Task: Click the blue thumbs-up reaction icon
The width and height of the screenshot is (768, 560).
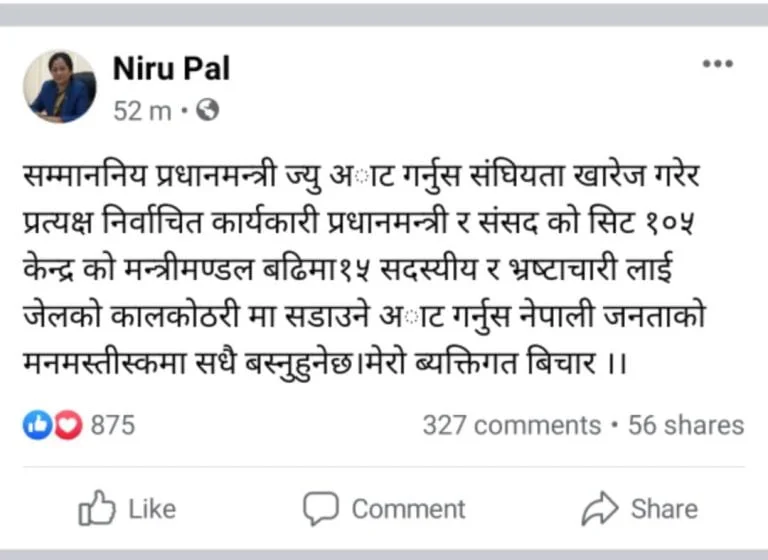Action: (x=35, y=425)
